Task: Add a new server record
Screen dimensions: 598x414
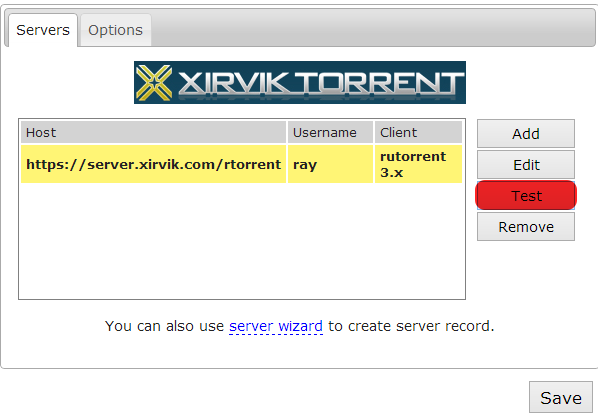Action: (x=526, y=134)
